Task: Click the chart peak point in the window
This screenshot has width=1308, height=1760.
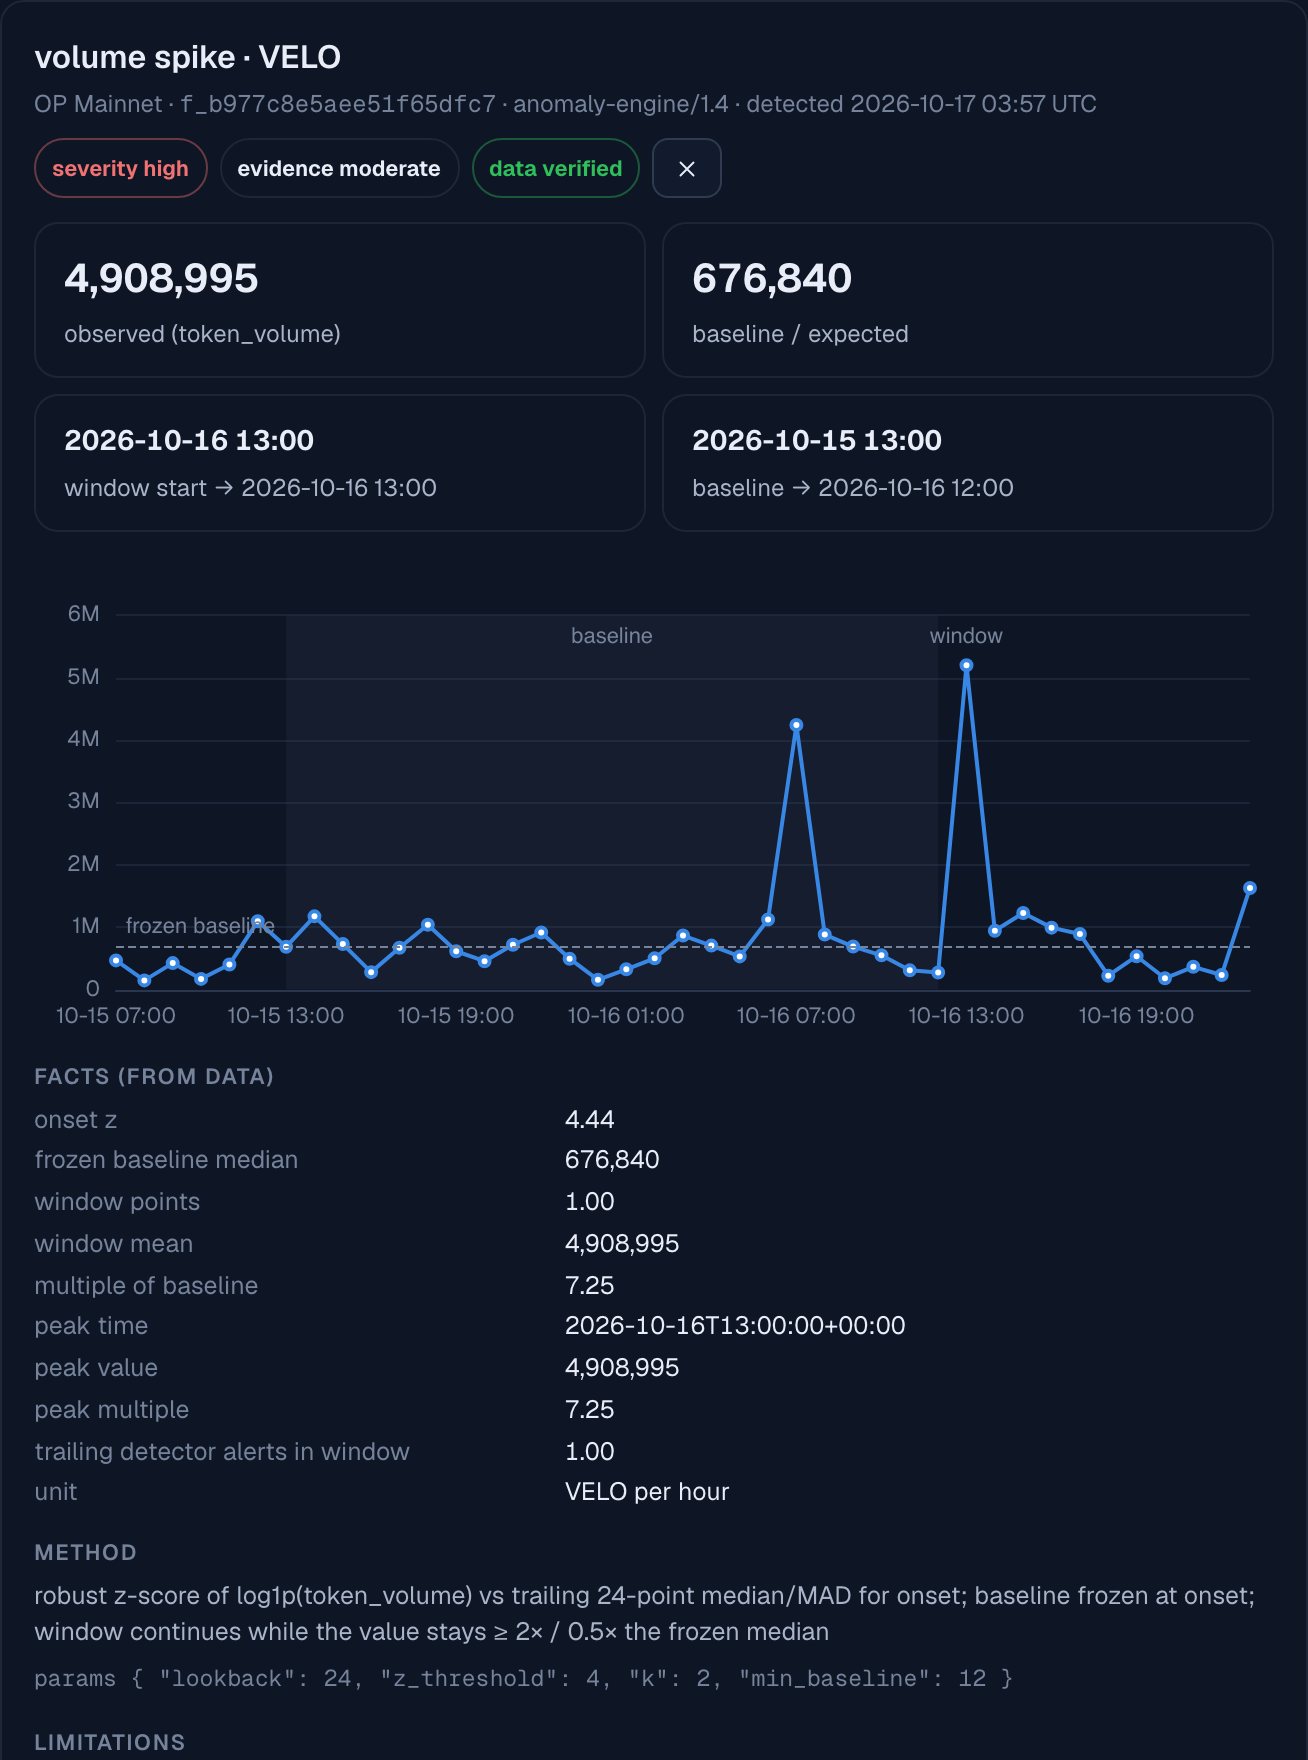Action: click(x=966, y=665)
